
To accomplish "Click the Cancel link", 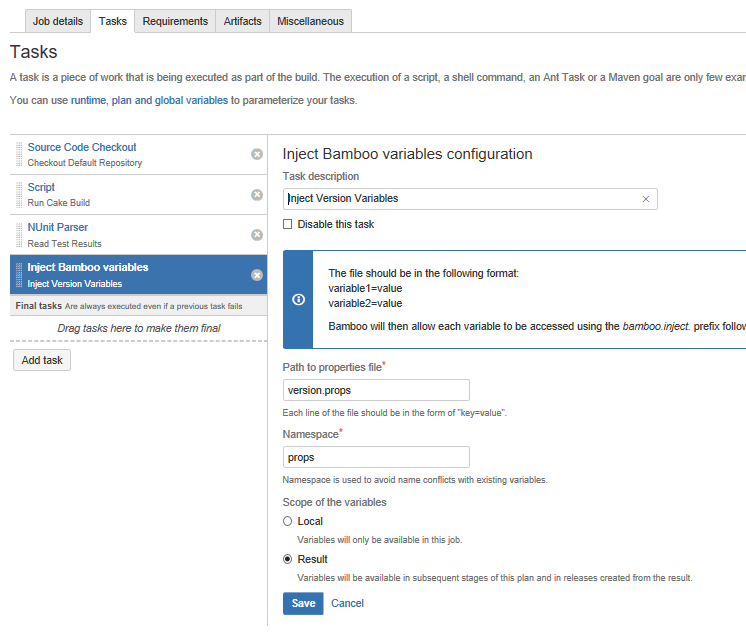I will pos(347,603).
